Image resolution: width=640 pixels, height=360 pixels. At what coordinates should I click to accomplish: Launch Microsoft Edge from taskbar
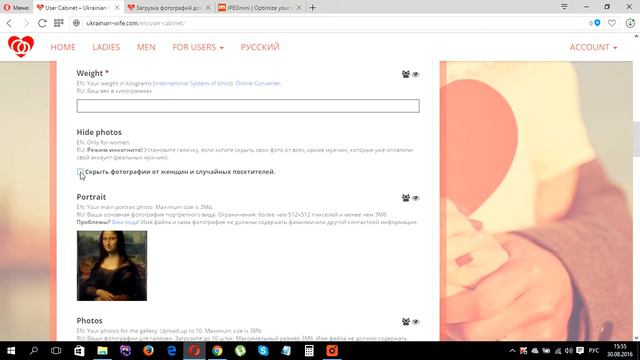tap(171, 351)
